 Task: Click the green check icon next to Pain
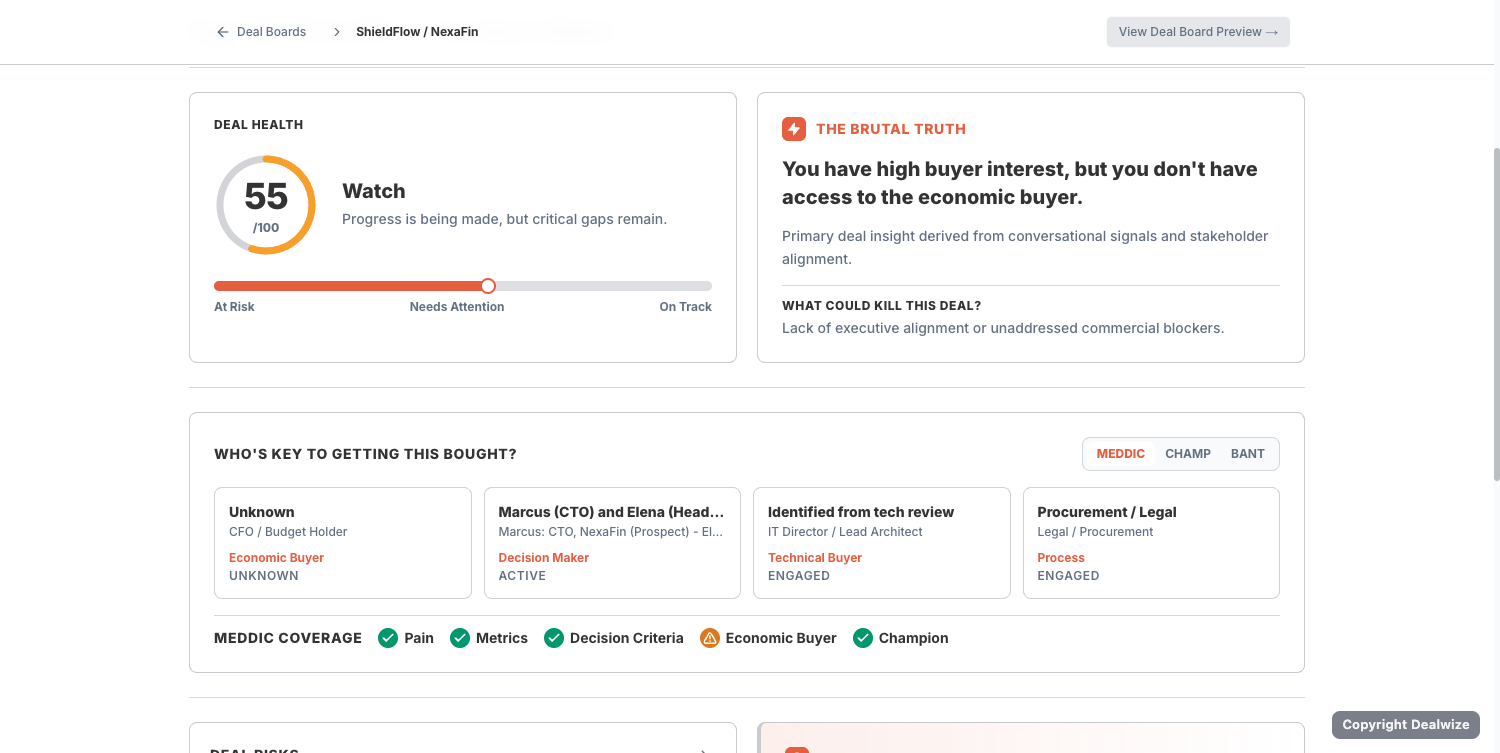click(388, 638)
